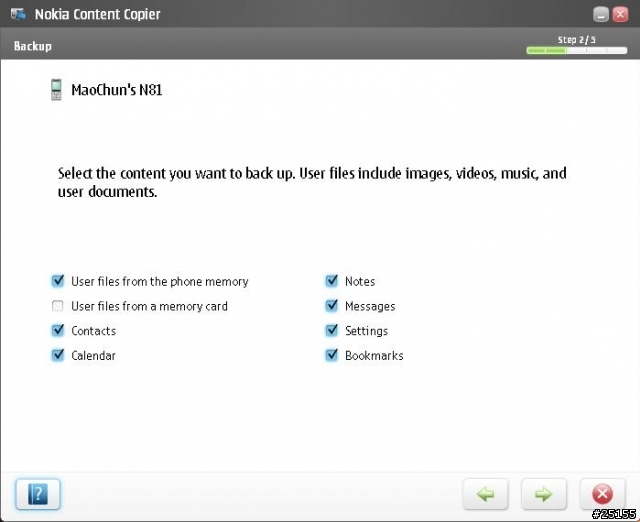Go back with the left green arrow
Image resolution: width=640 pixels, height=522 pixels.
[x=485, y=494]
